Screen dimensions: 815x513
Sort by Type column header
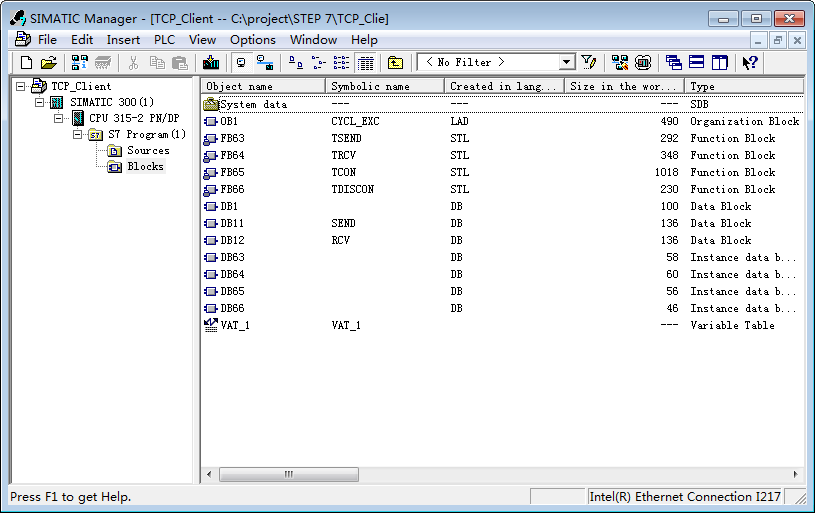click(x=744, y=86)
